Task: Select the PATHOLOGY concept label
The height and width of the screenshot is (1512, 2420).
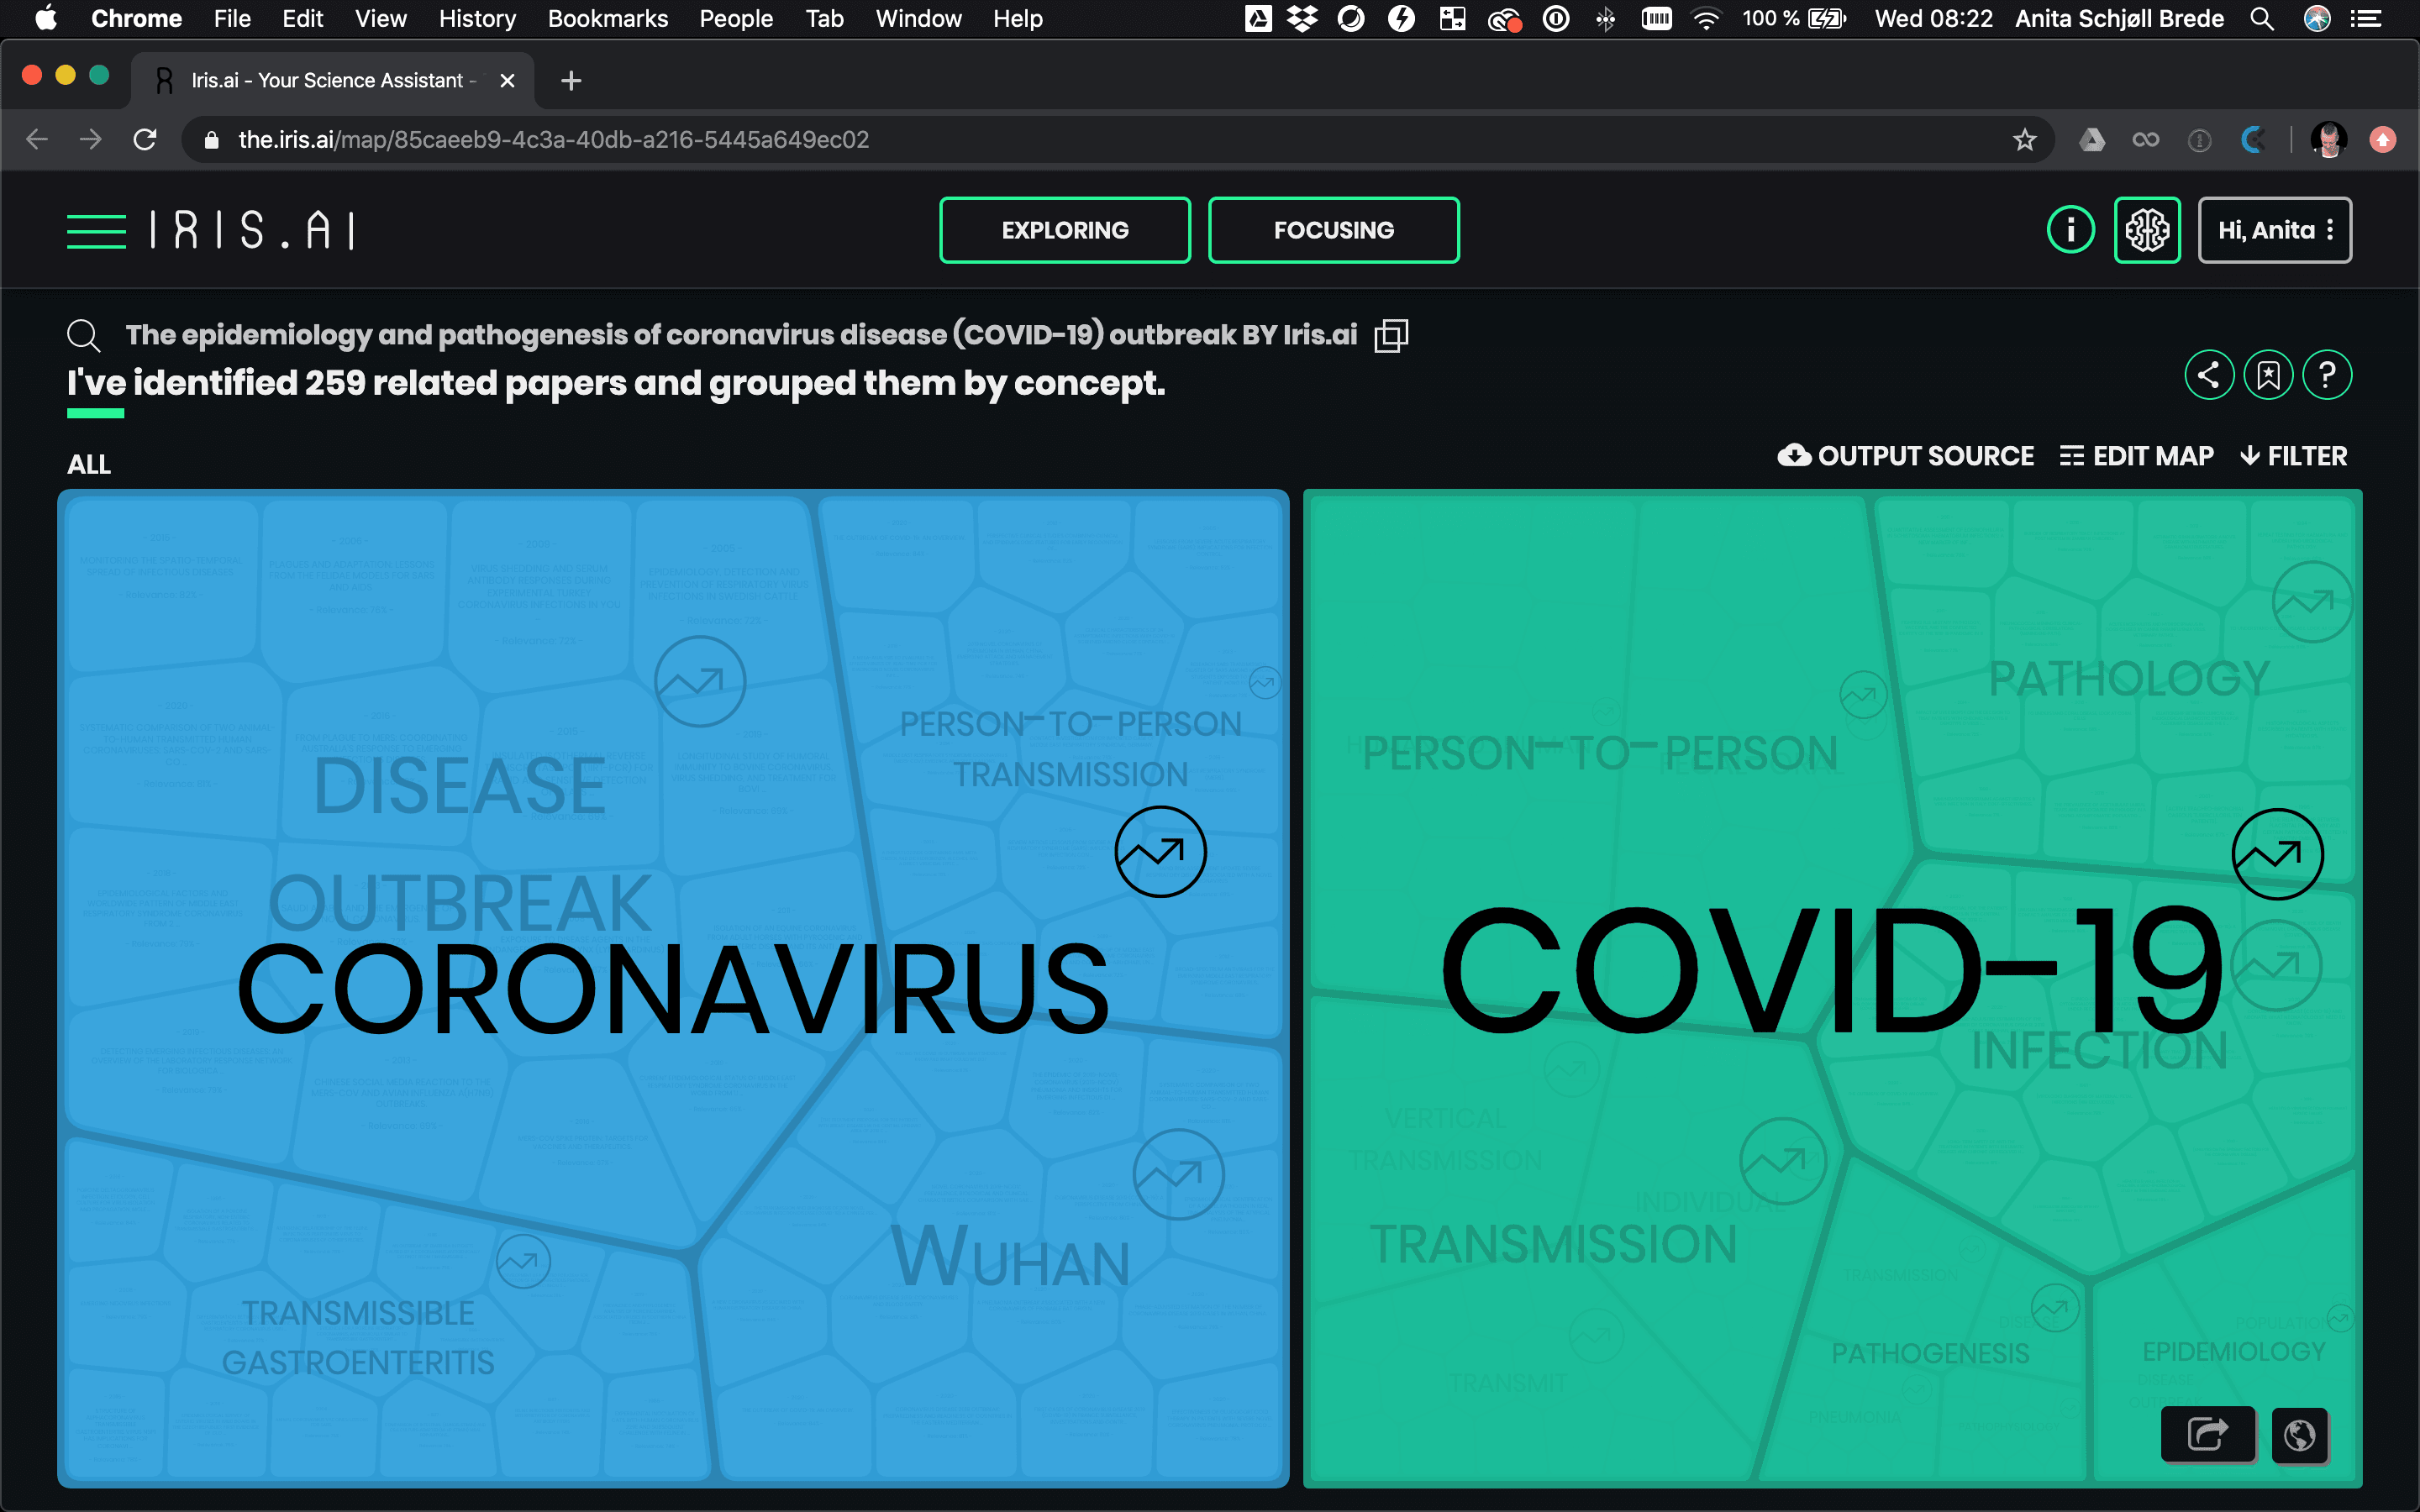Action: coord(2129,678)
